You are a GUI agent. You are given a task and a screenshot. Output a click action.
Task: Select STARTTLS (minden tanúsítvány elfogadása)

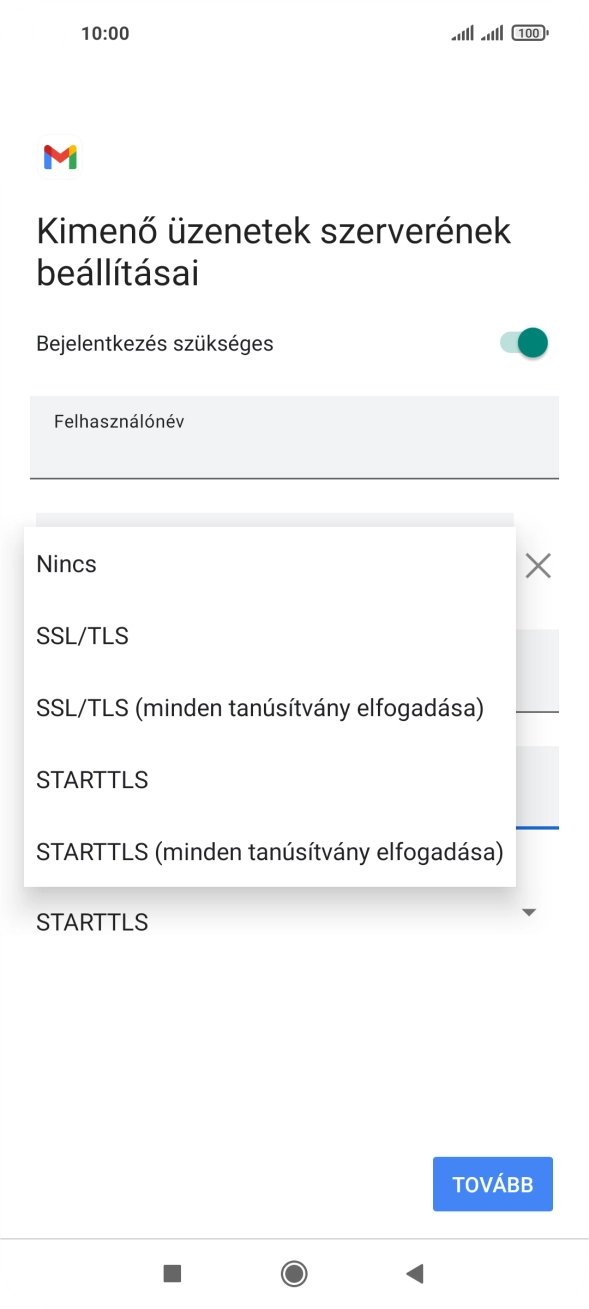point(269,851)
